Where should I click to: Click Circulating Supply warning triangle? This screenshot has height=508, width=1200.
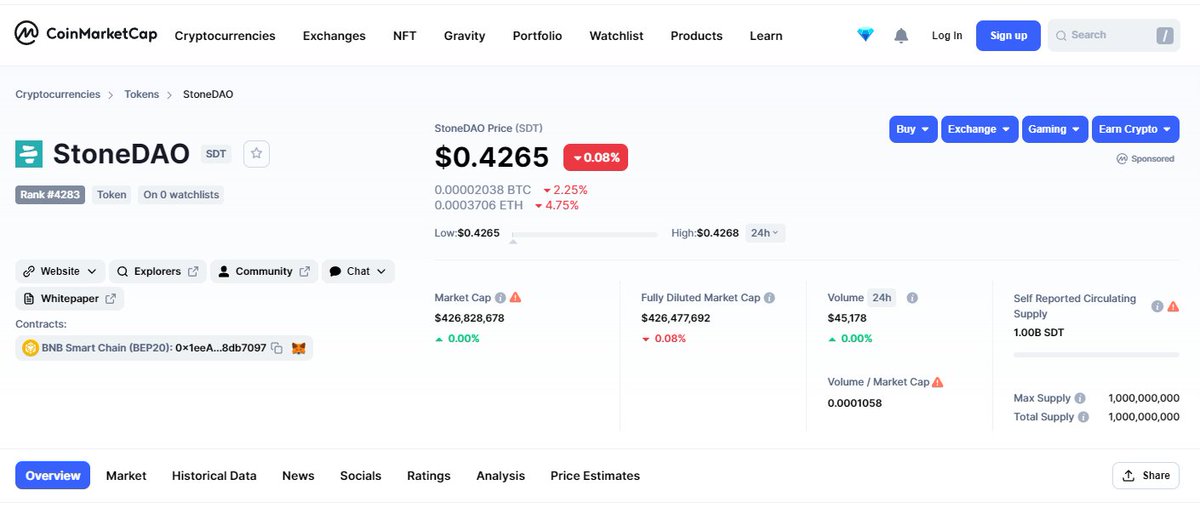[x=1173, y=306]
